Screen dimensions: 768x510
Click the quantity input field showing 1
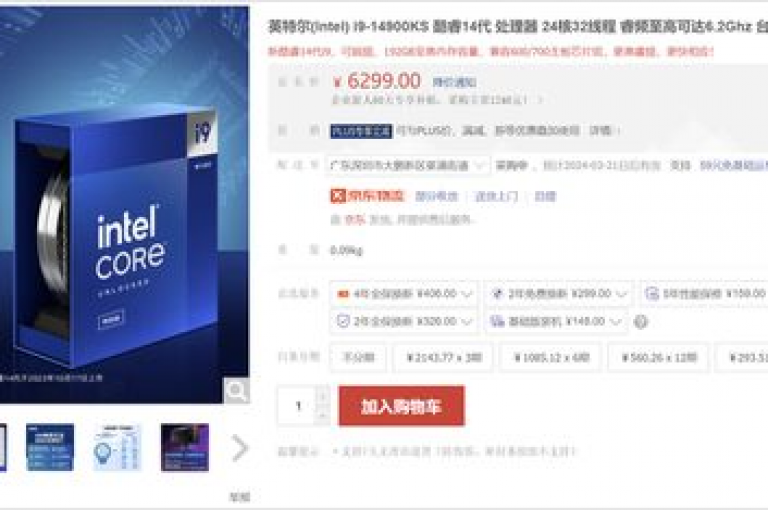(298, 406)
